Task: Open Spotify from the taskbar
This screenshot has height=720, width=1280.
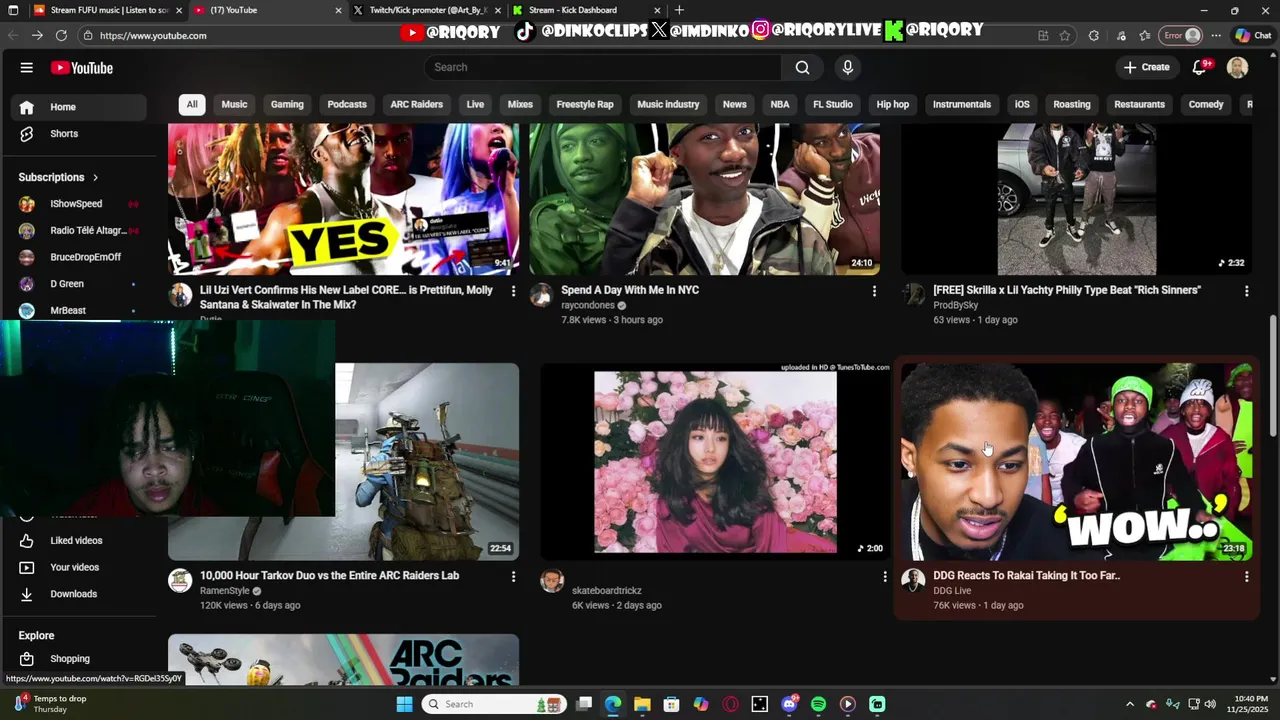Action: [818, 704]
